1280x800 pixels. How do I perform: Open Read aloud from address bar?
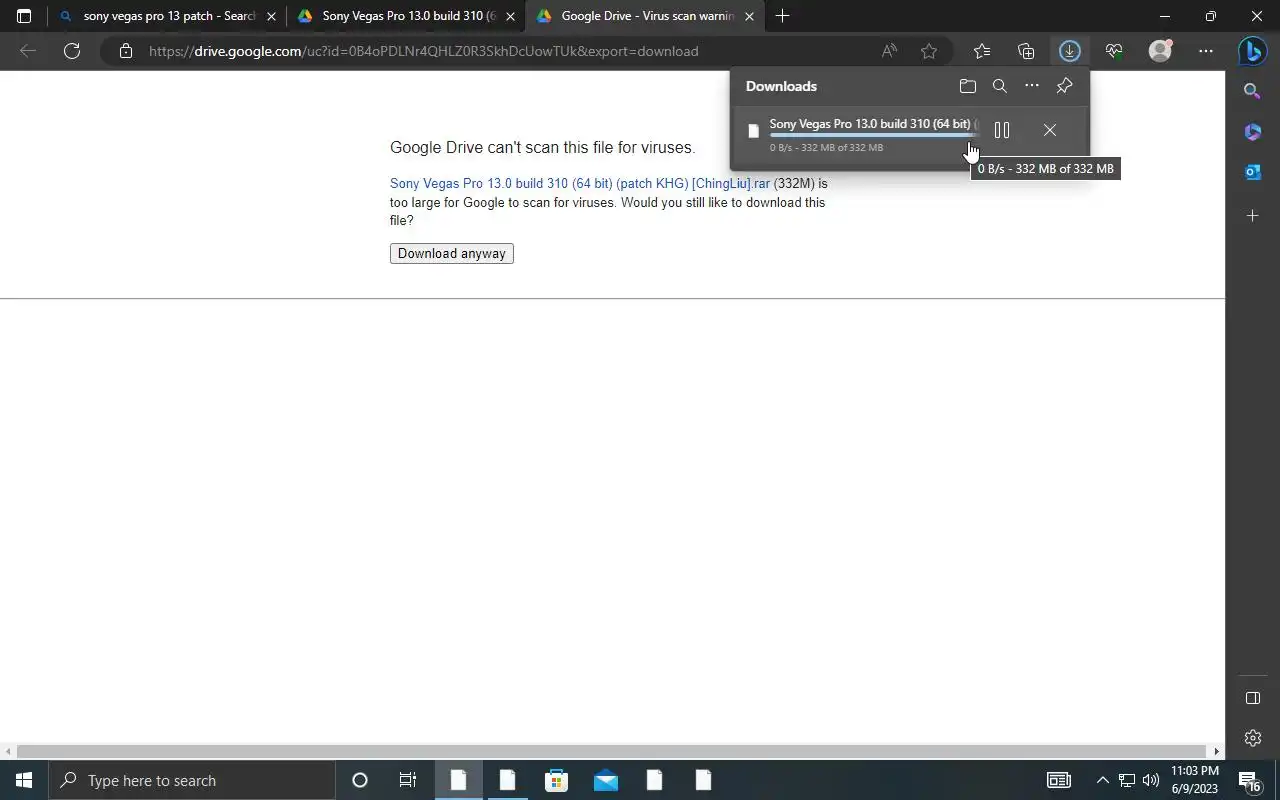[889, 51]
